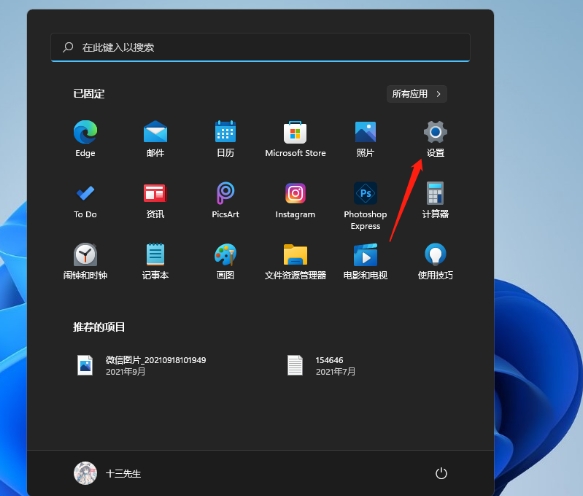Open 文件资源管理器 file explorer
This screenshot has width=583, height=496.
point(295,261)
